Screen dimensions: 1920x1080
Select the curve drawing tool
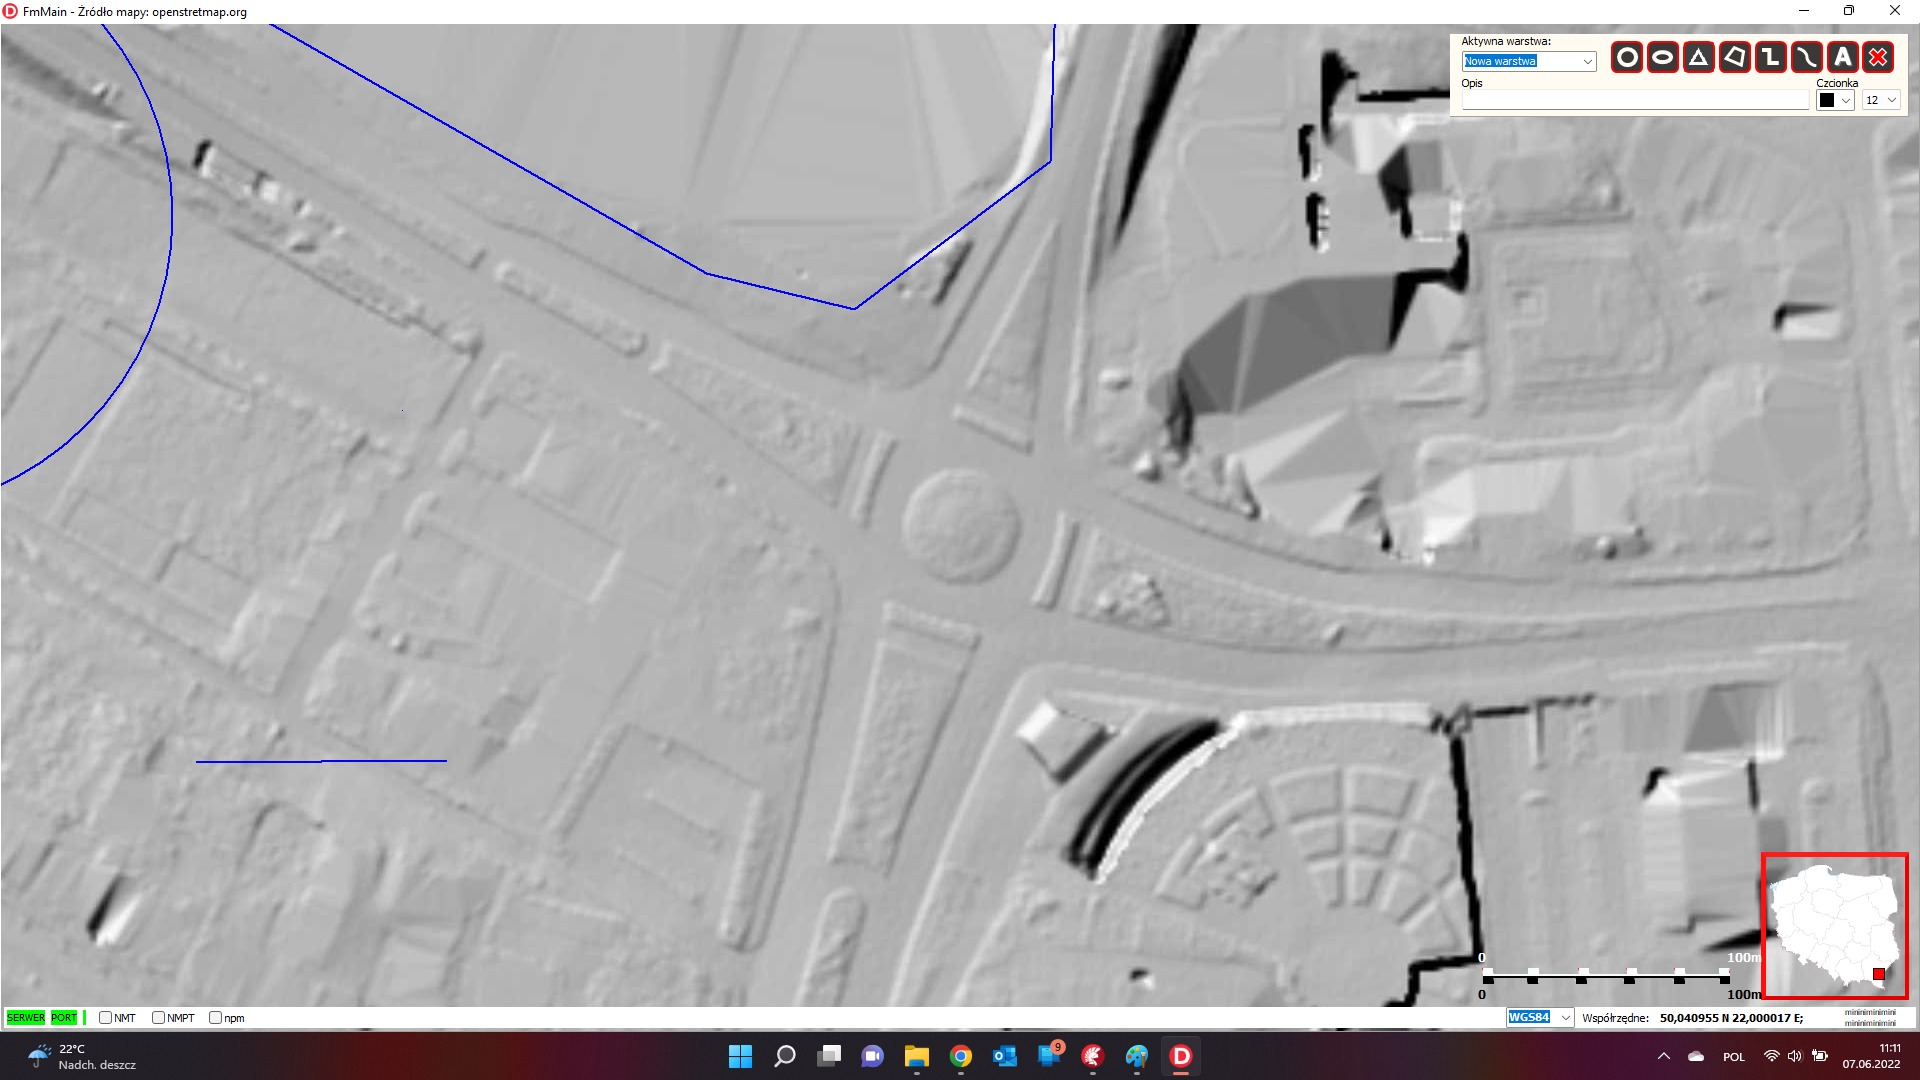[x=1805, y=57]
